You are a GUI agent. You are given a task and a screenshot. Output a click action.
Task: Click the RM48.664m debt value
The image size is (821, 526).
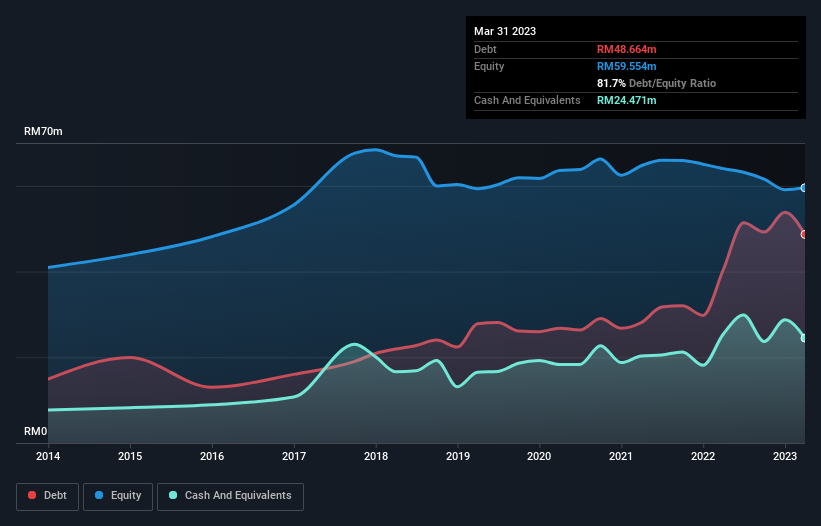(626, 49)
